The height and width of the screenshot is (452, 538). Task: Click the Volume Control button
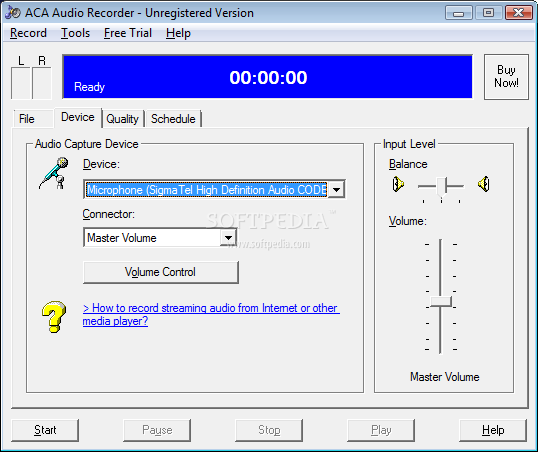coord(161,272)
